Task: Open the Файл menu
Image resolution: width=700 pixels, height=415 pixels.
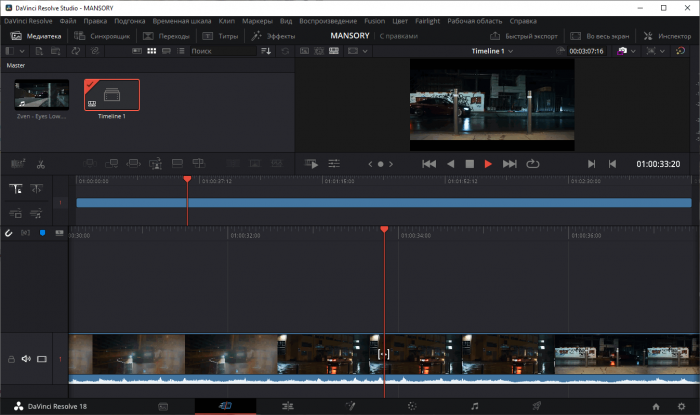Action: pyautogui.click(x=68, y=21)
